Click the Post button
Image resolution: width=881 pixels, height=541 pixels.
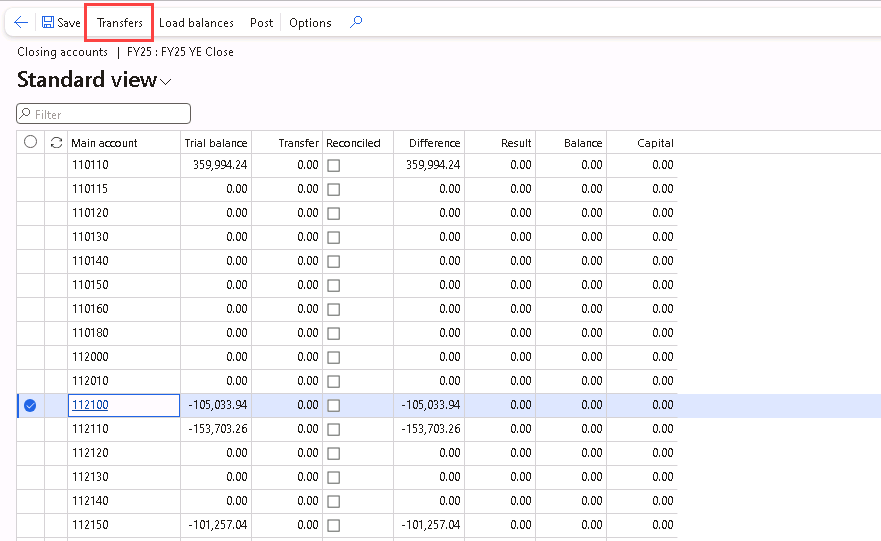261,23
